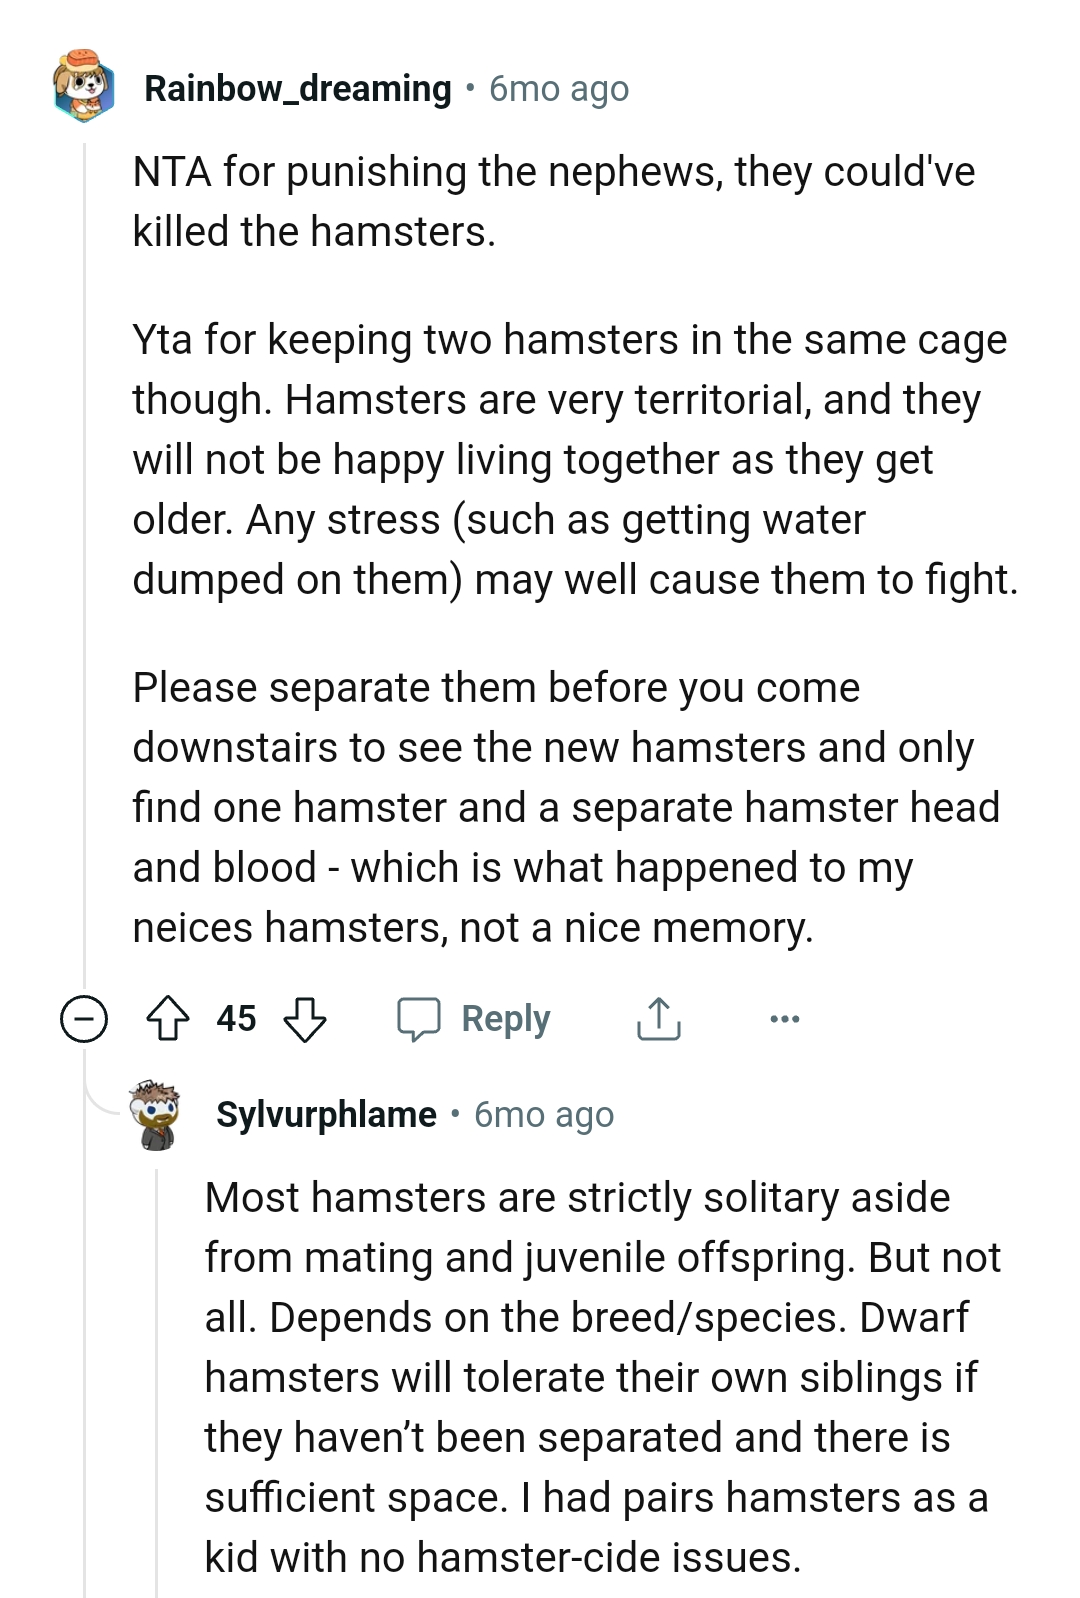Click the thread line to collapse replies

[84, 560]
